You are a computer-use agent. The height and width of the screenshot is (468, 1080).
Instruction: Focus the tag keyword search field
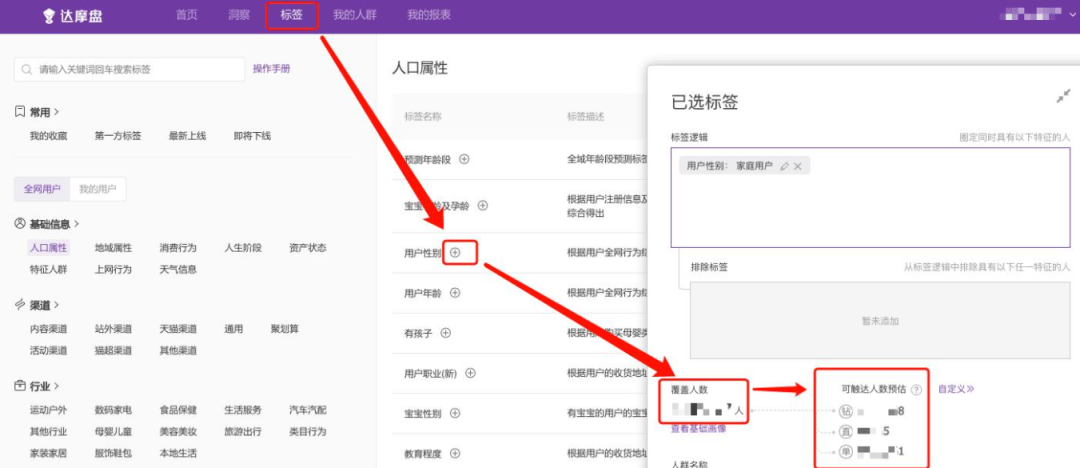129,70
